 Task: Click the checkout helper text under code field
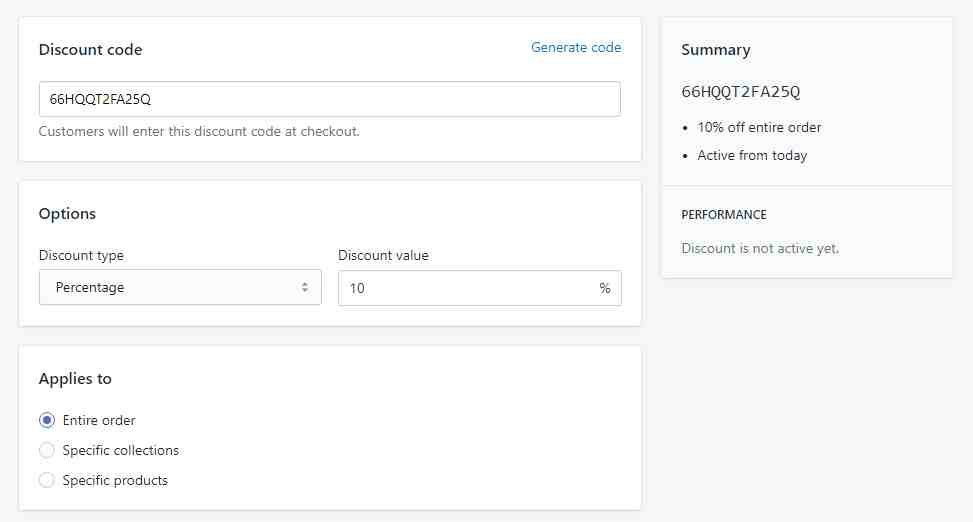pos(199,131)
